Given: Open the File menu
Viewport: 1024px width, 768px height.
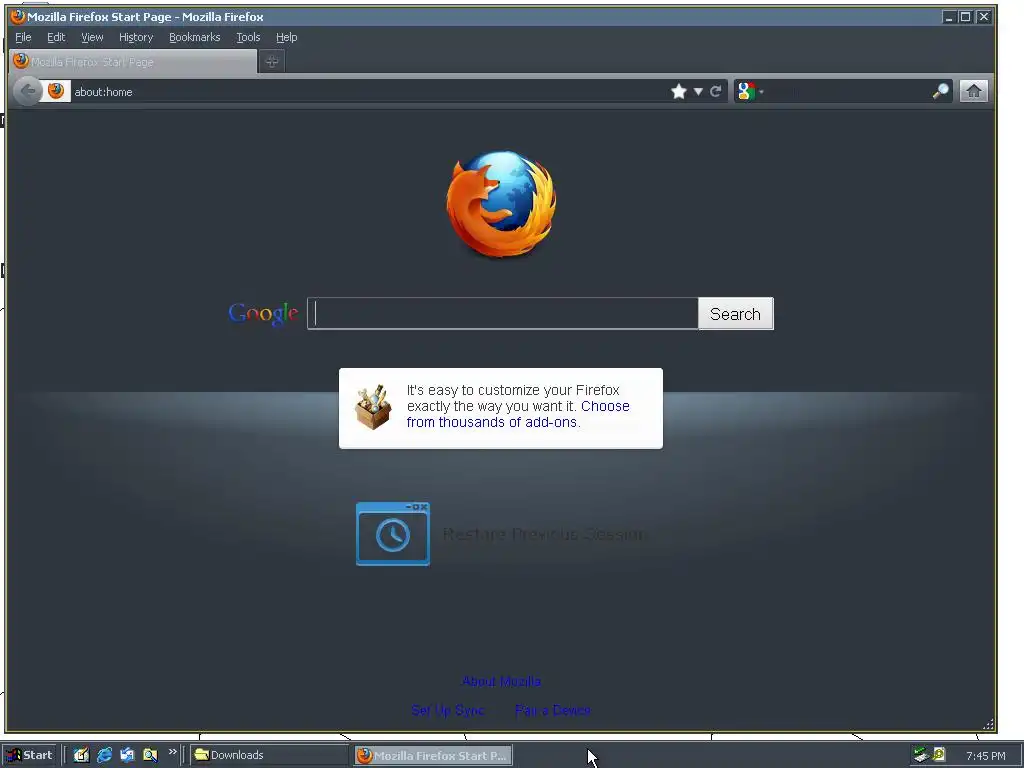Looking at the screenshot, I should click(23, 37).
